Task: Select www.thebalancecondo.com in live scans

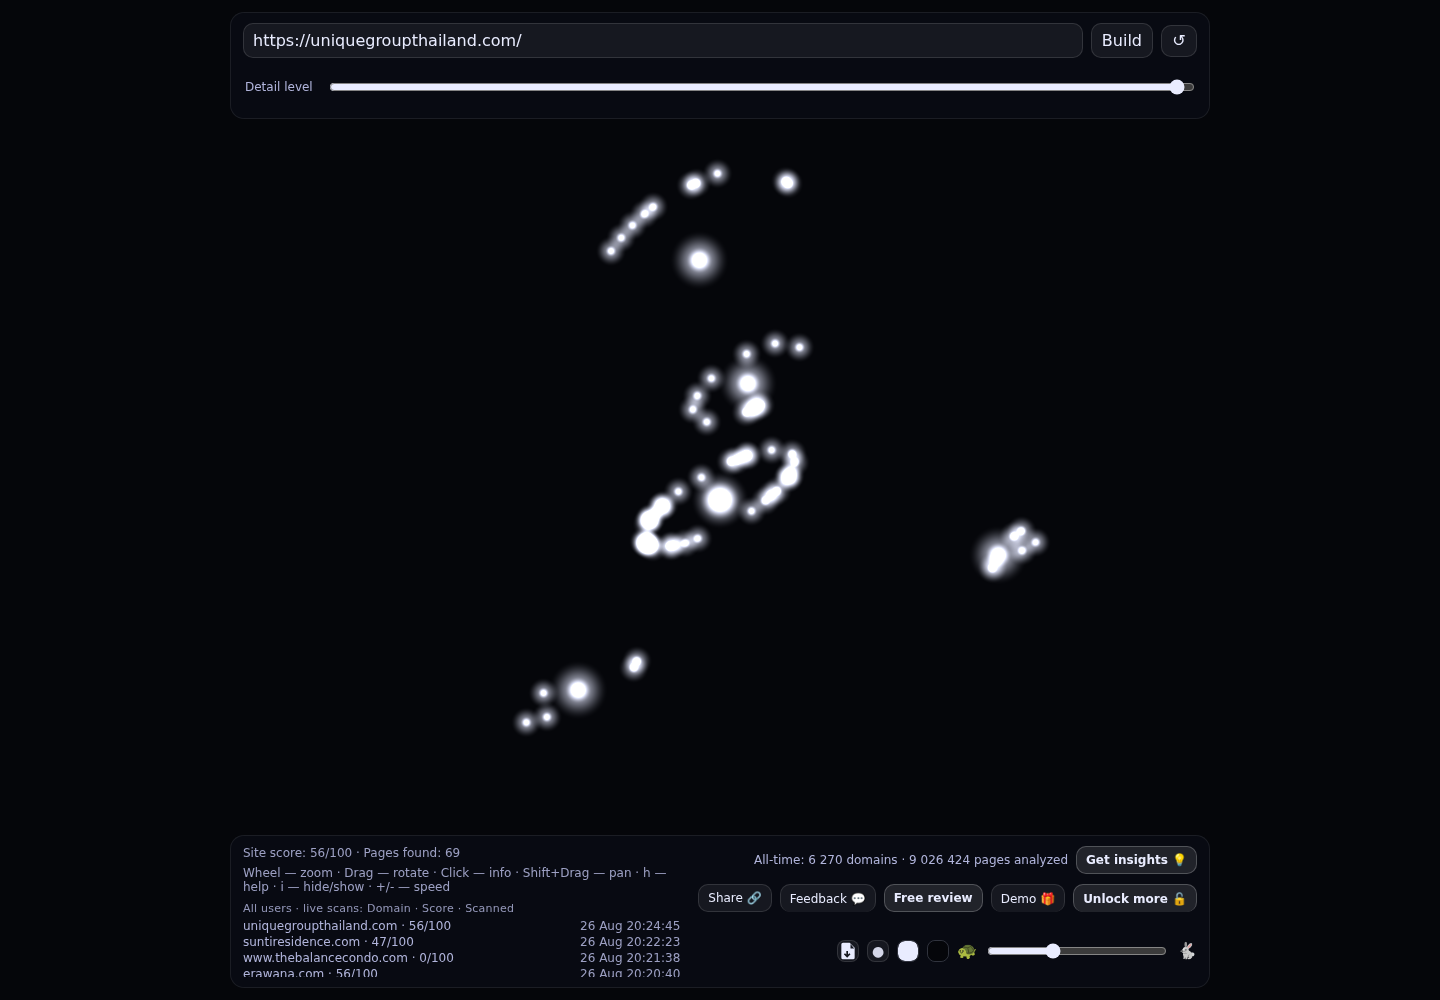Action: [x=348, y=958]
